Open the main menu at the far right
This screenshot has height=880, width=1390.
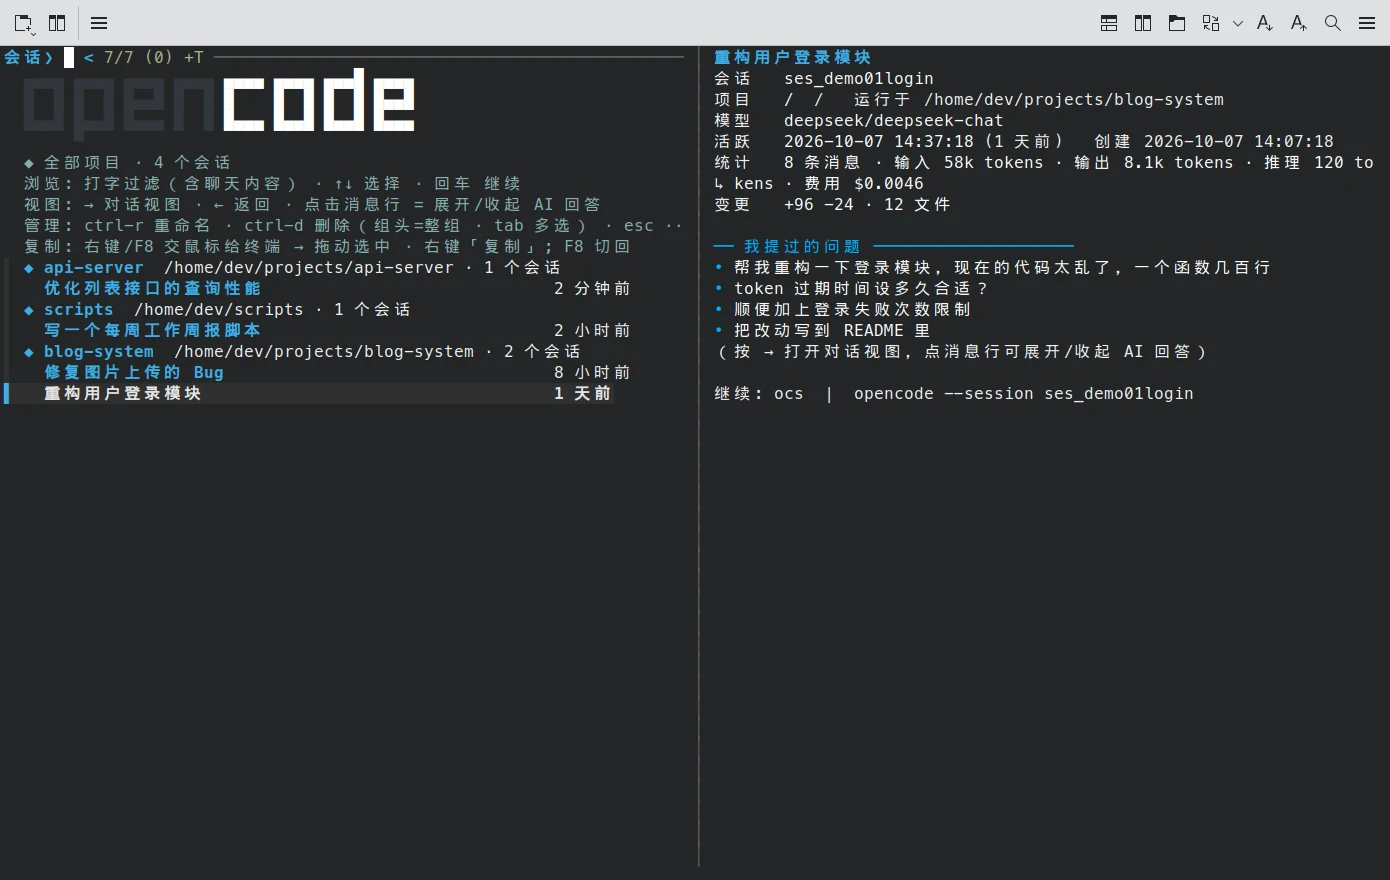pyautogui.click(x=1367, y=23)
